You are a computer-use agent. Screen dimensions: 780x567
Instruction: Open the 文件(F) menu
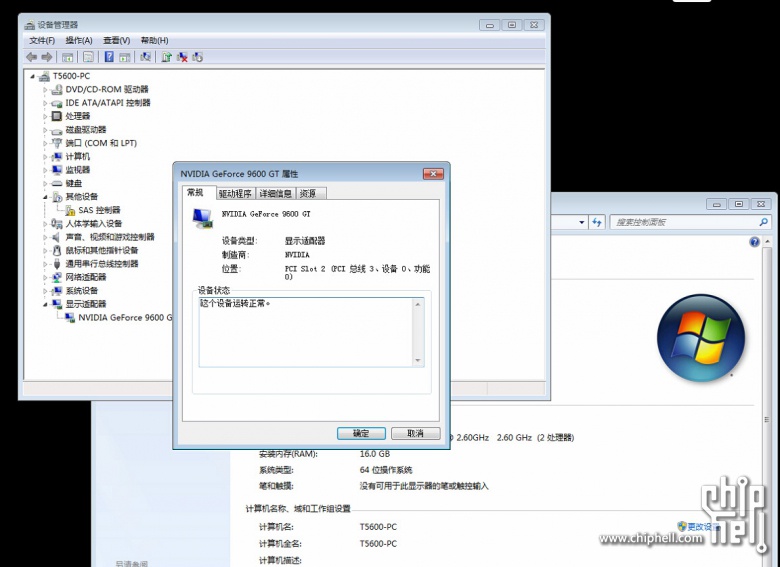point(42,40)
